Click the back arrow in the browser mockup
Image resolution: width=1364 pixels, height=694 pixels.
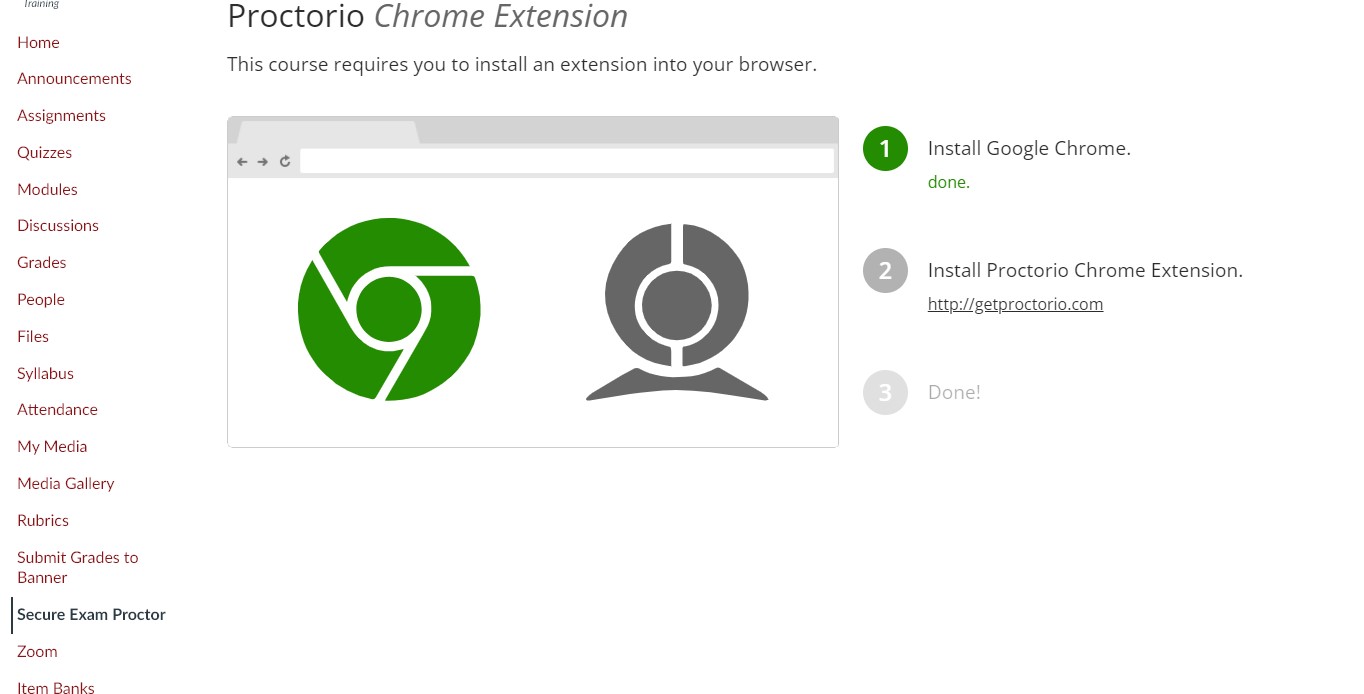coord(241,161)
